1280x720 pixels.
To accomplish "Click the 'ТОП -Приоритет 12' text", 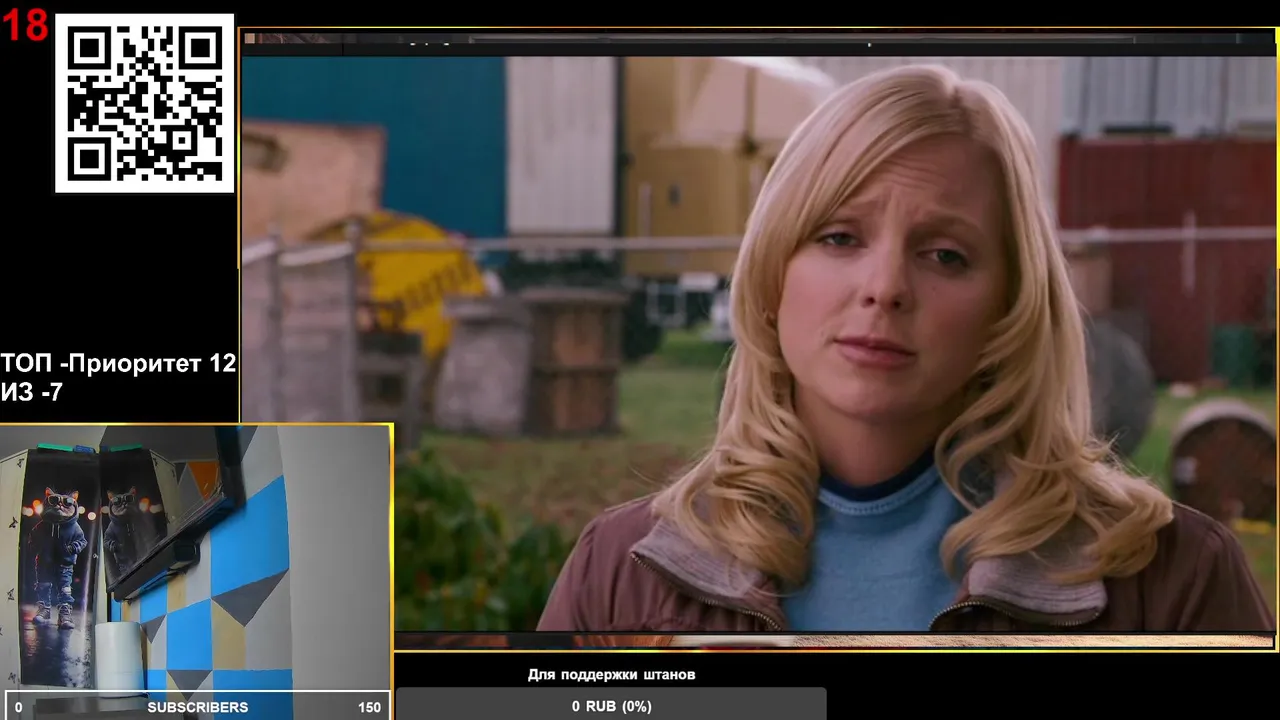I will pos(118,364).
